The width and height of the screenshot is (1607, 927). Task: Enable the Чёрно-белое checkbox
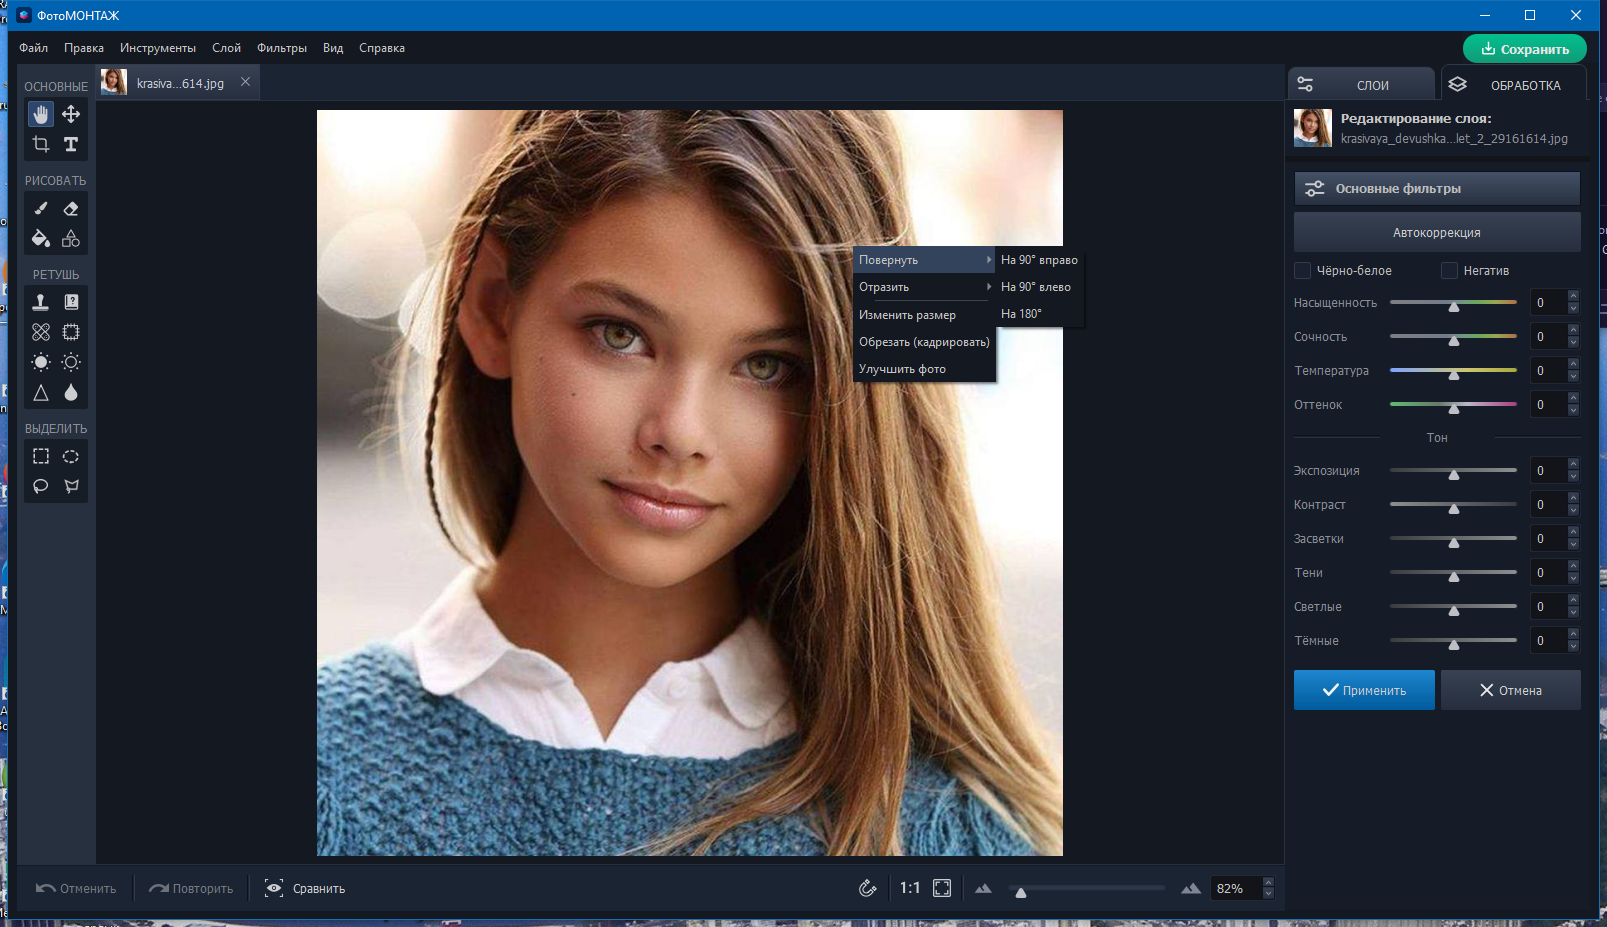(1302, 270)
